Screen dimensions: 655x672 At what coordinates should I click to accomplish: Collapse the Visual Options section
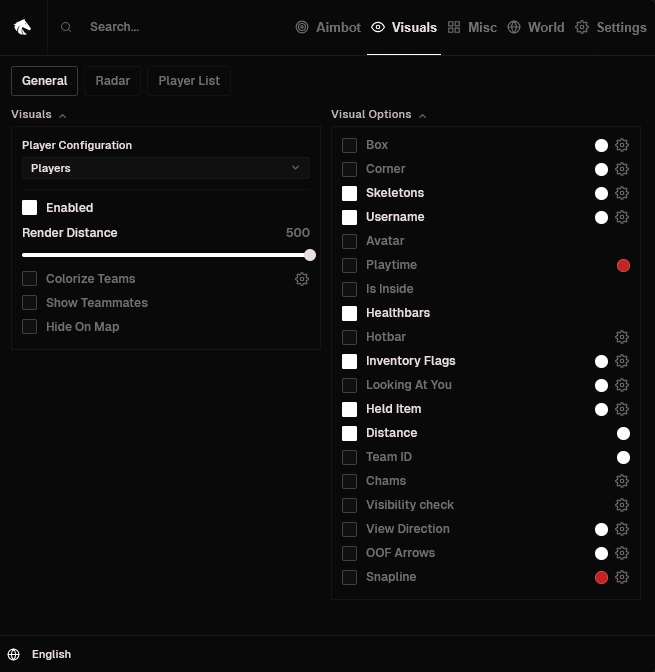tap(422, 115)
